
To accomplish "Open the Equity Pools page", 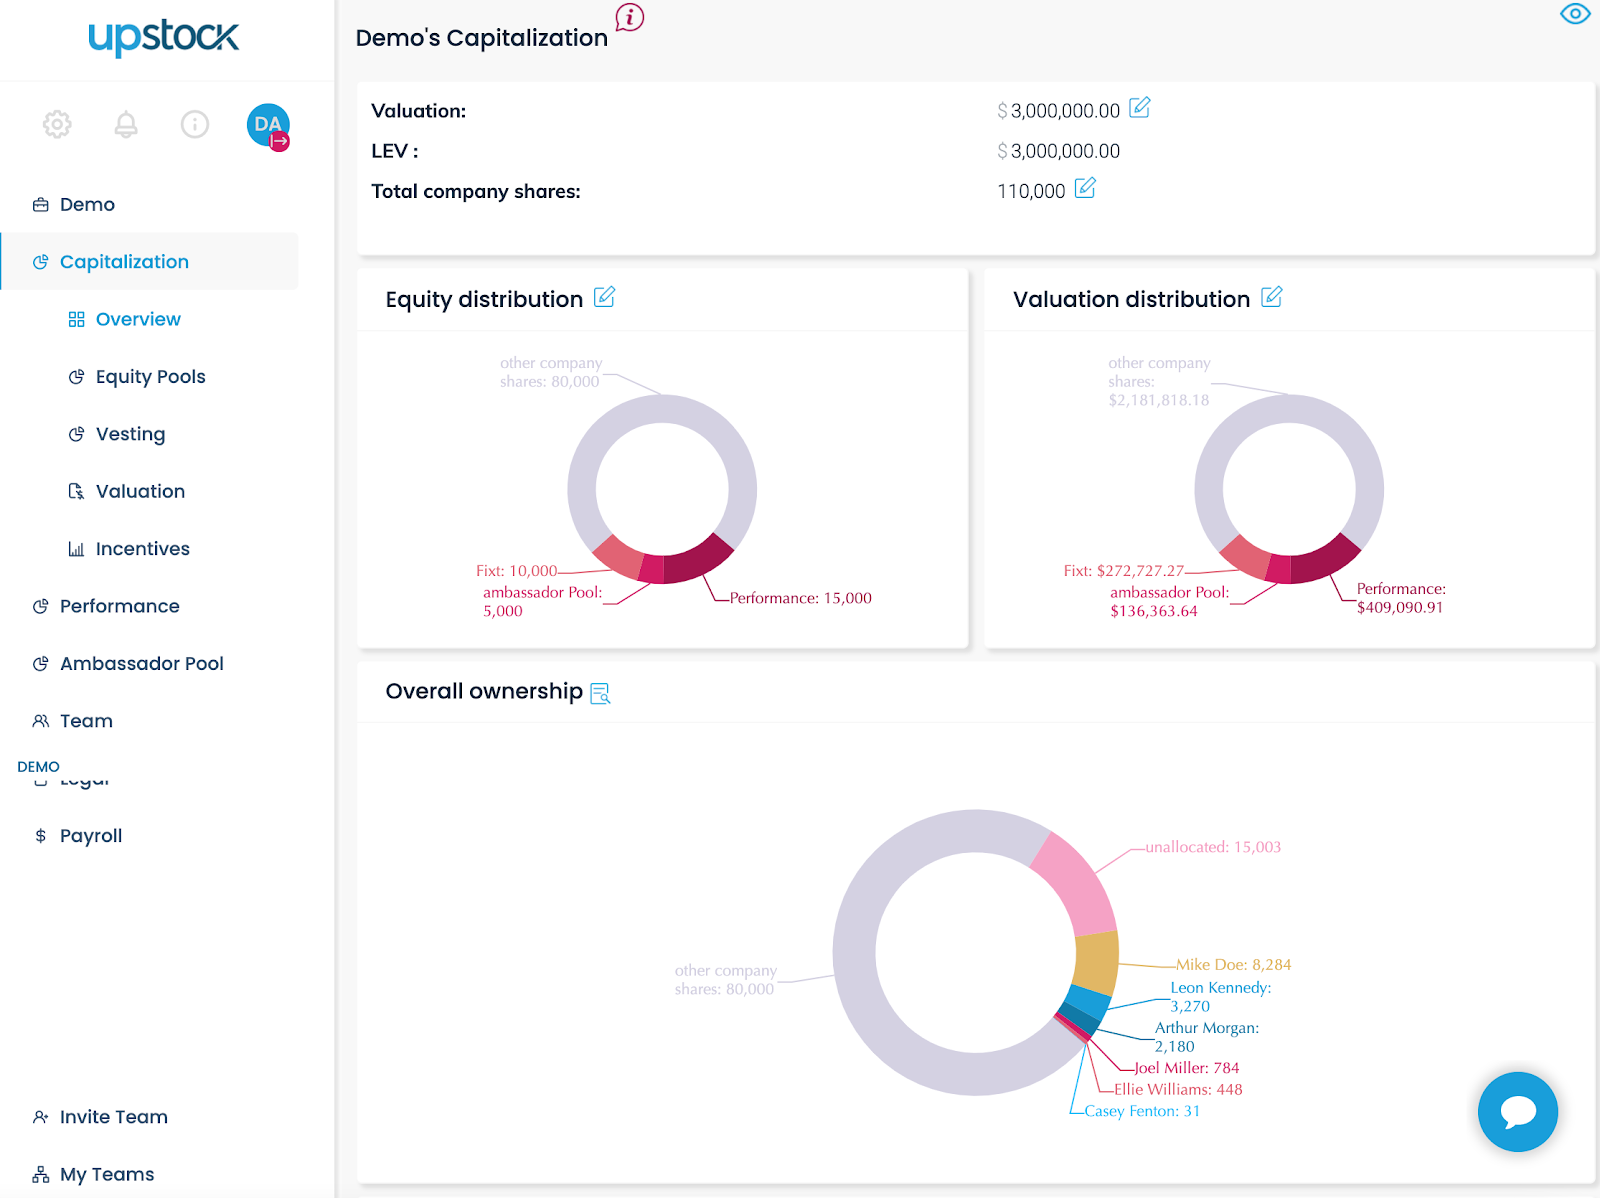I will (150, 377).
